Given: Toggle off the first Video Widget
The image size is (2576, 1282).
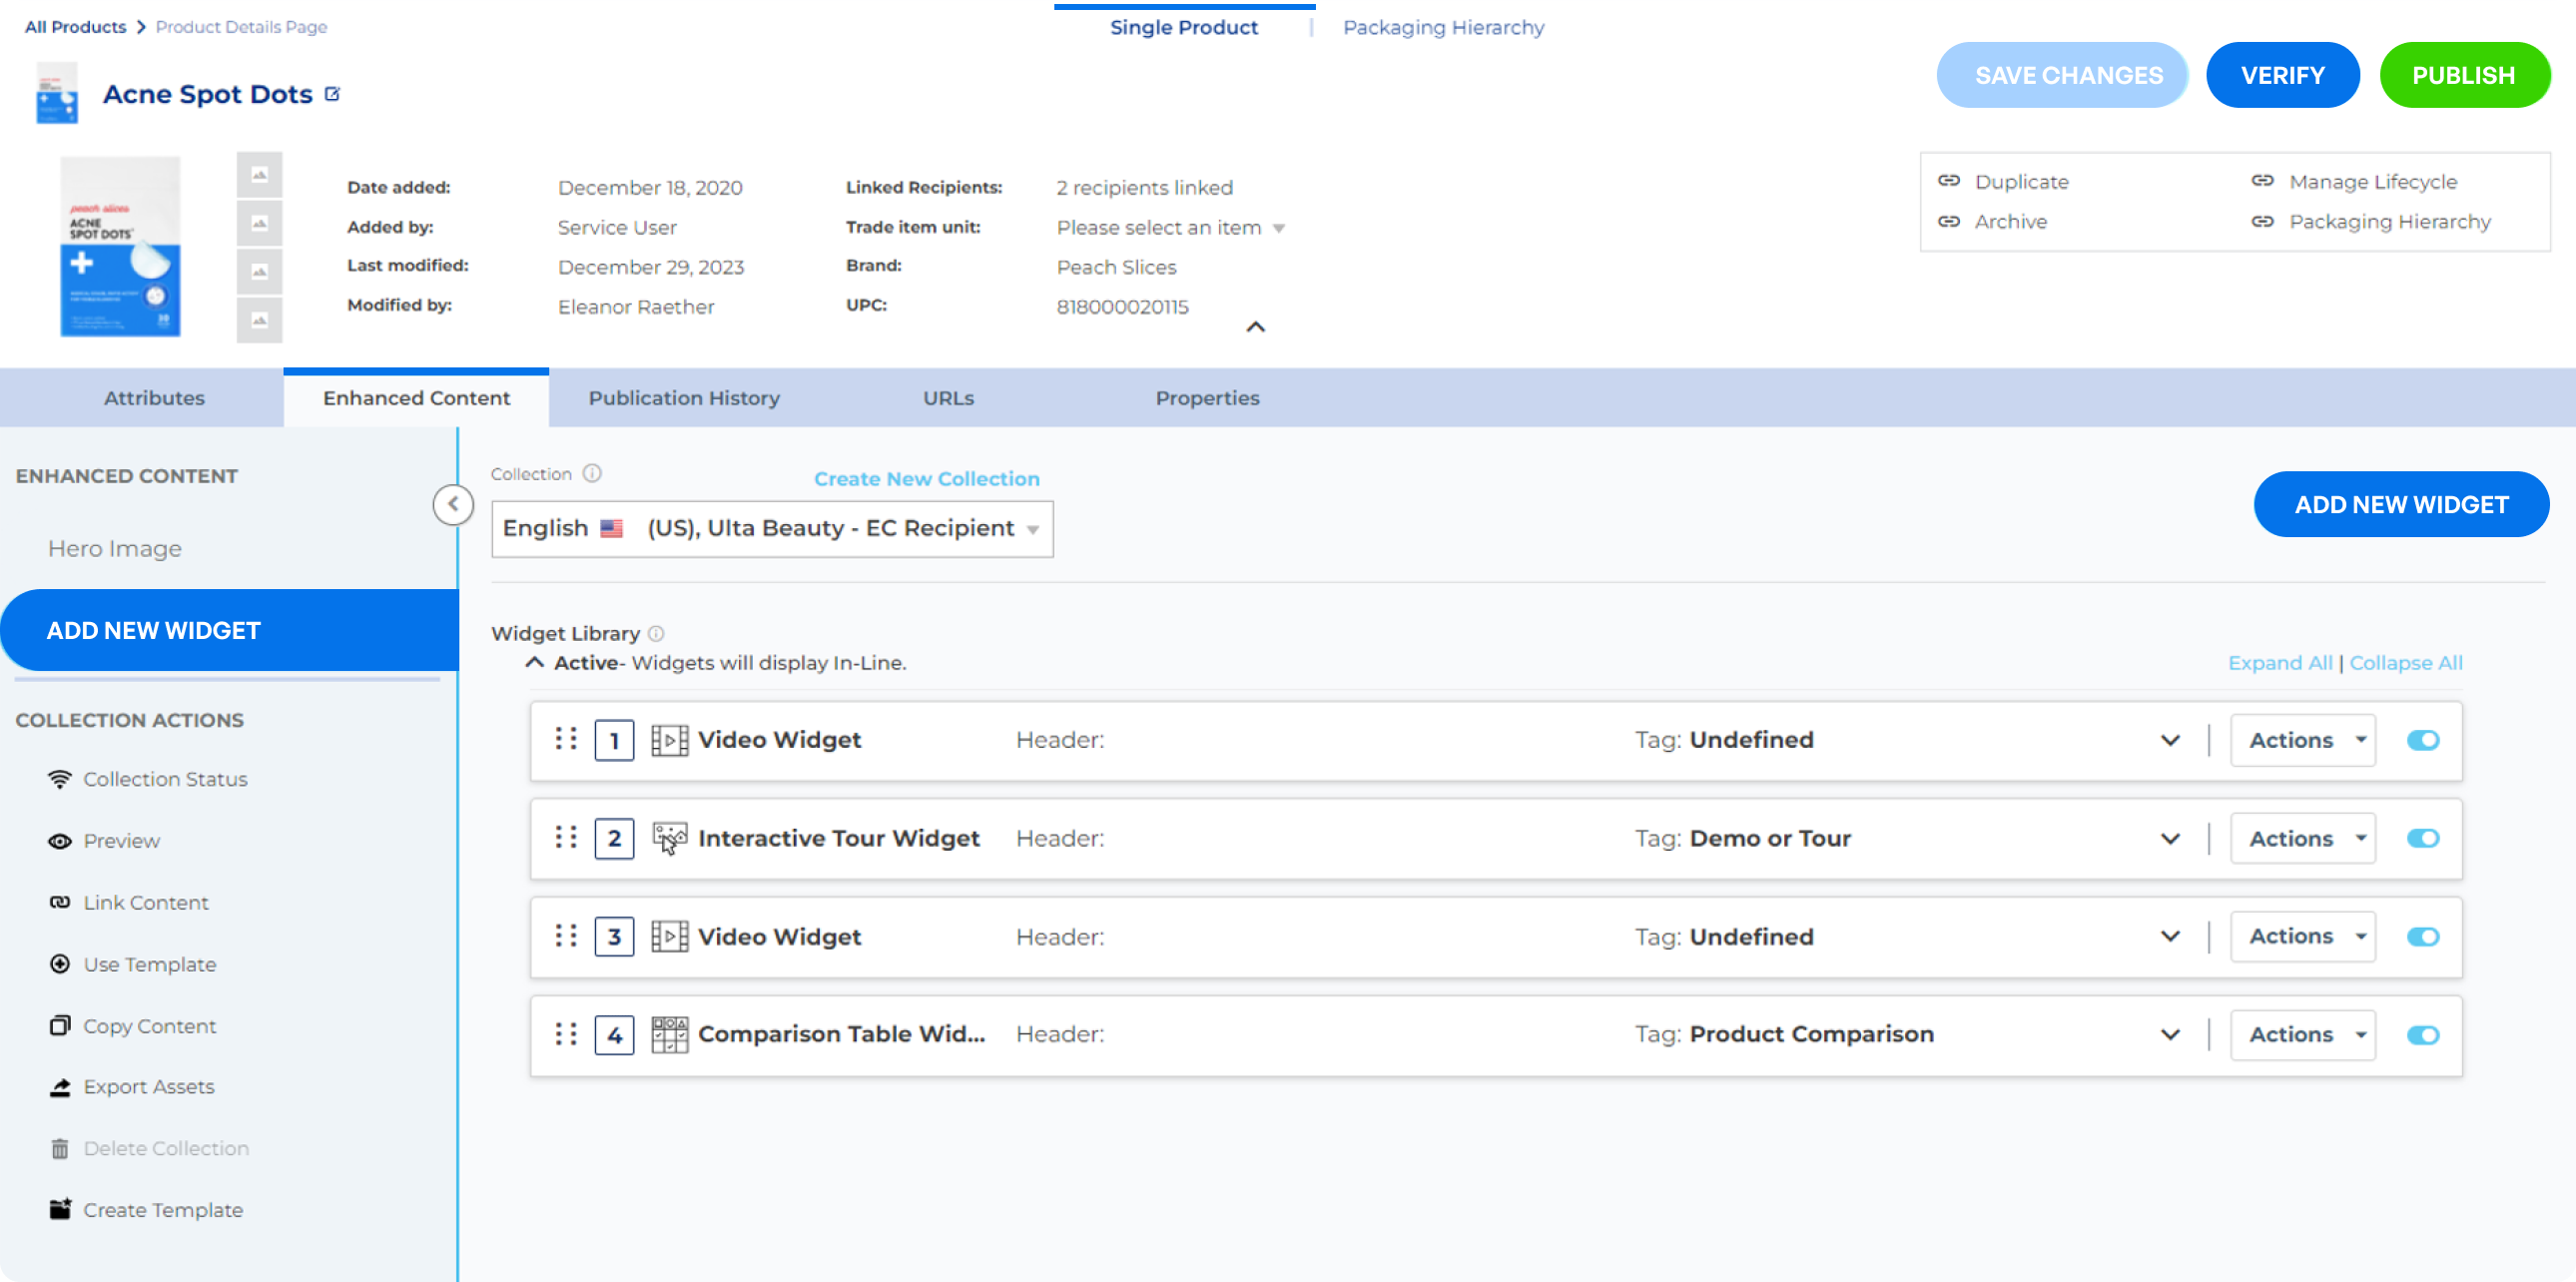Looking at the screenshot, I should click(2422, 740).
